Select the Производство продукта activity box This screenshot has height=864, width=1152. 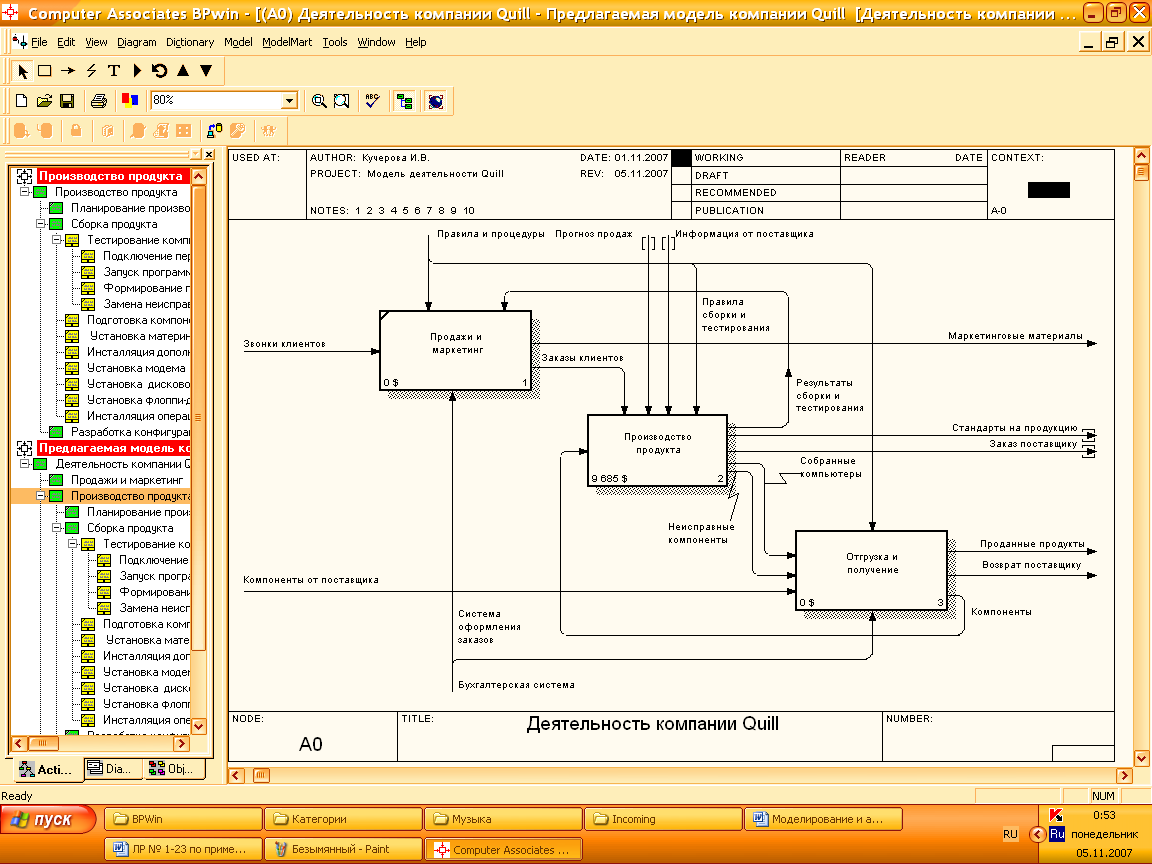tap(658, 450)
